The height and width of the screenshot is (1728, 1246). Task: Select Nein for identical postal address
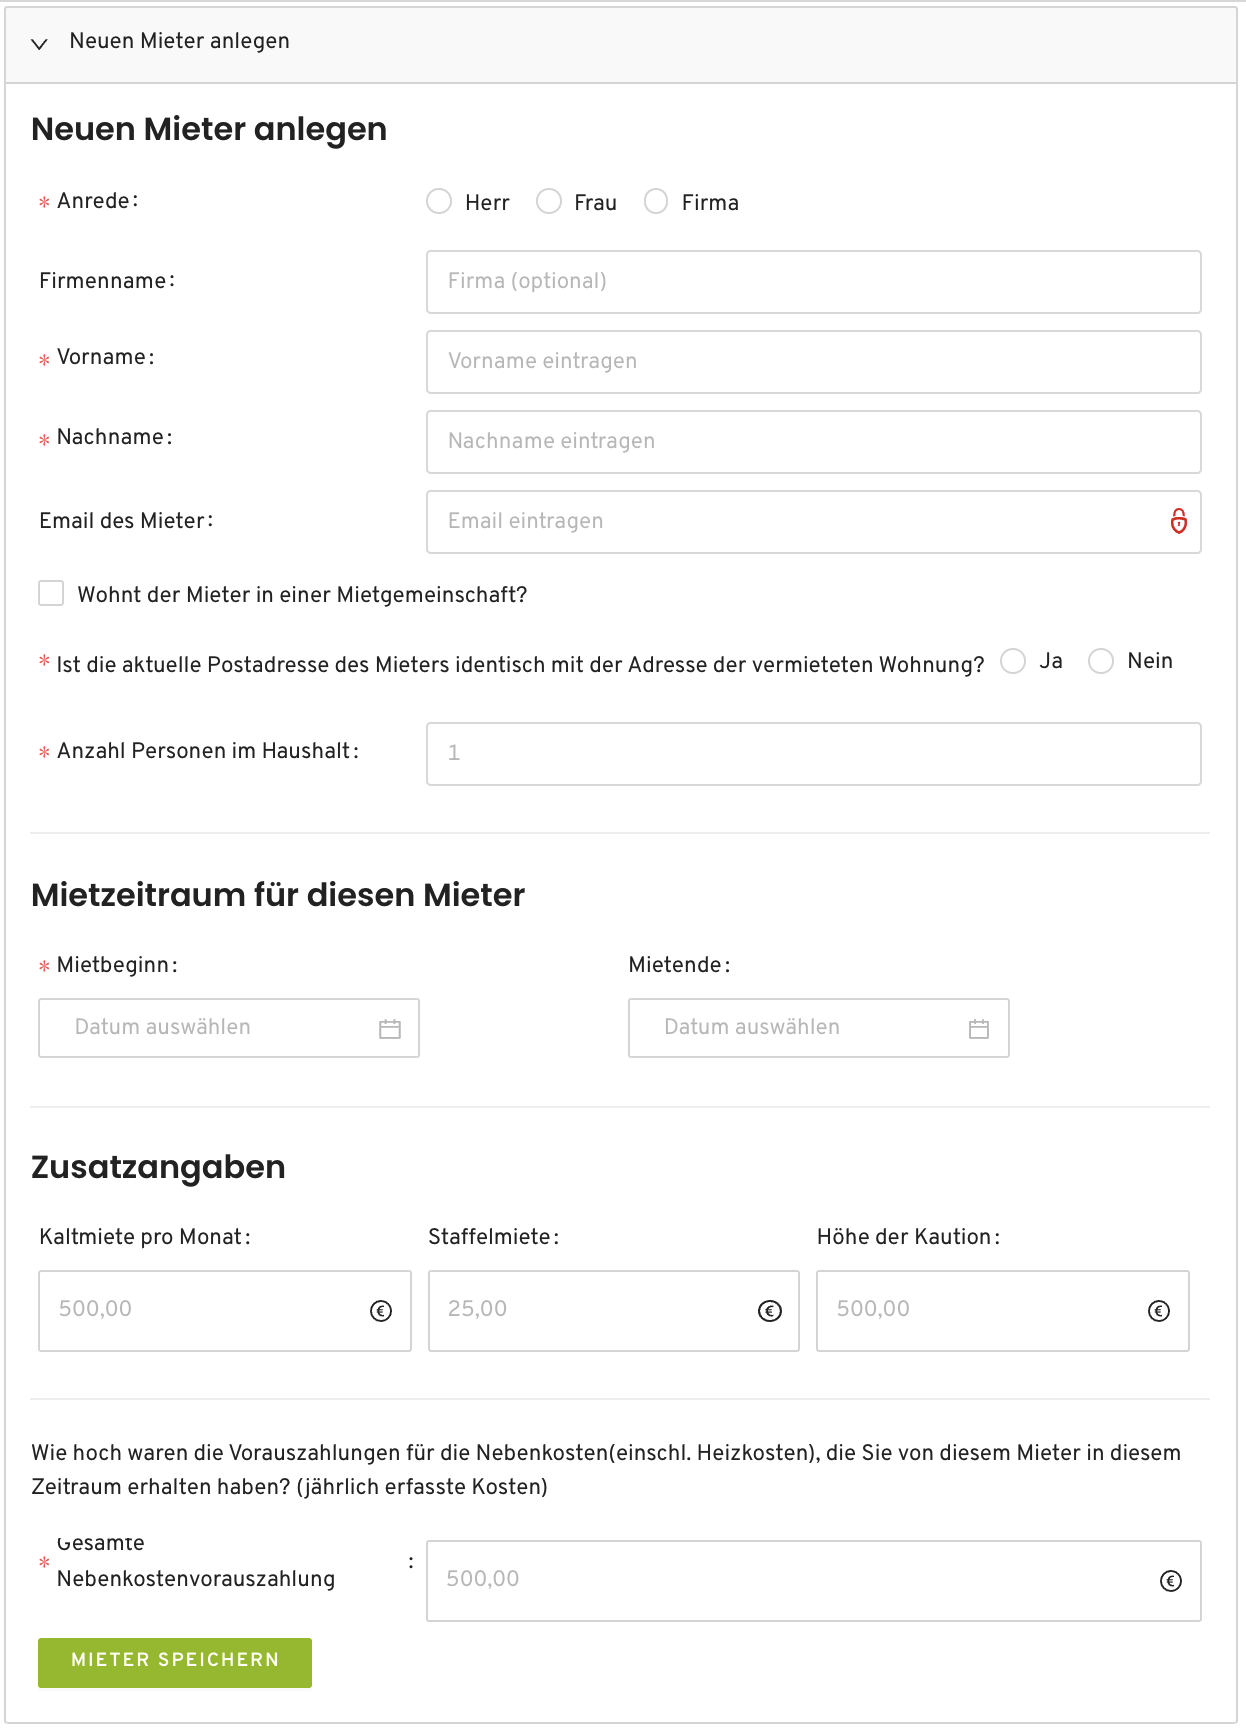coord(1101,662)
